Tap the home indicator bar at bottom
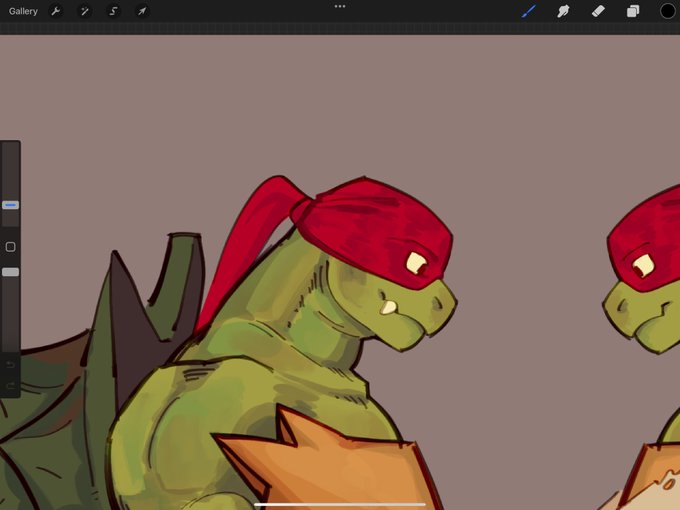The width and height of the screenshot is (680, 510). (340, 504)
